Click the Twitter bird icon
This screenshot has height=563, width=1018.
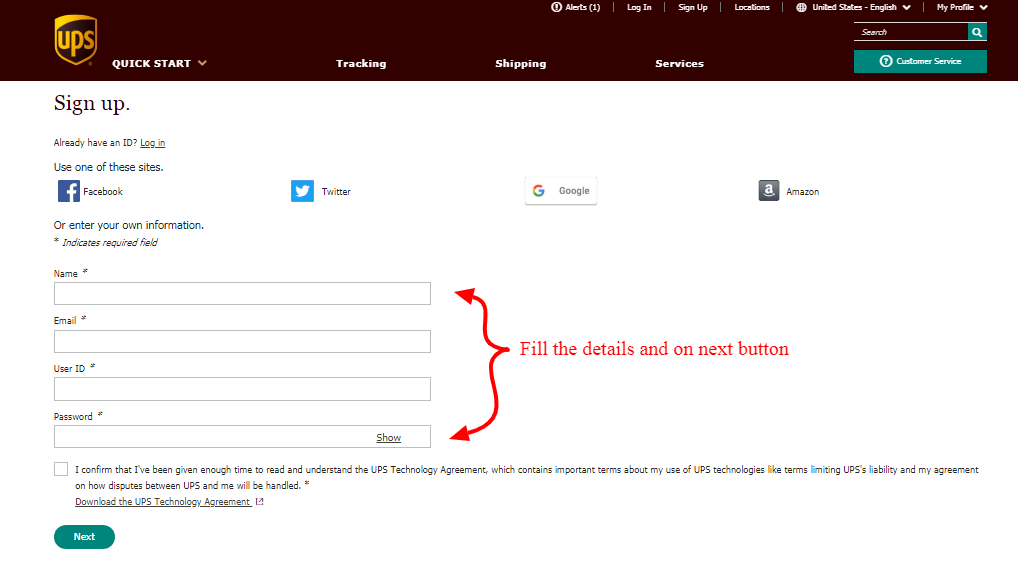click(303, 191)
